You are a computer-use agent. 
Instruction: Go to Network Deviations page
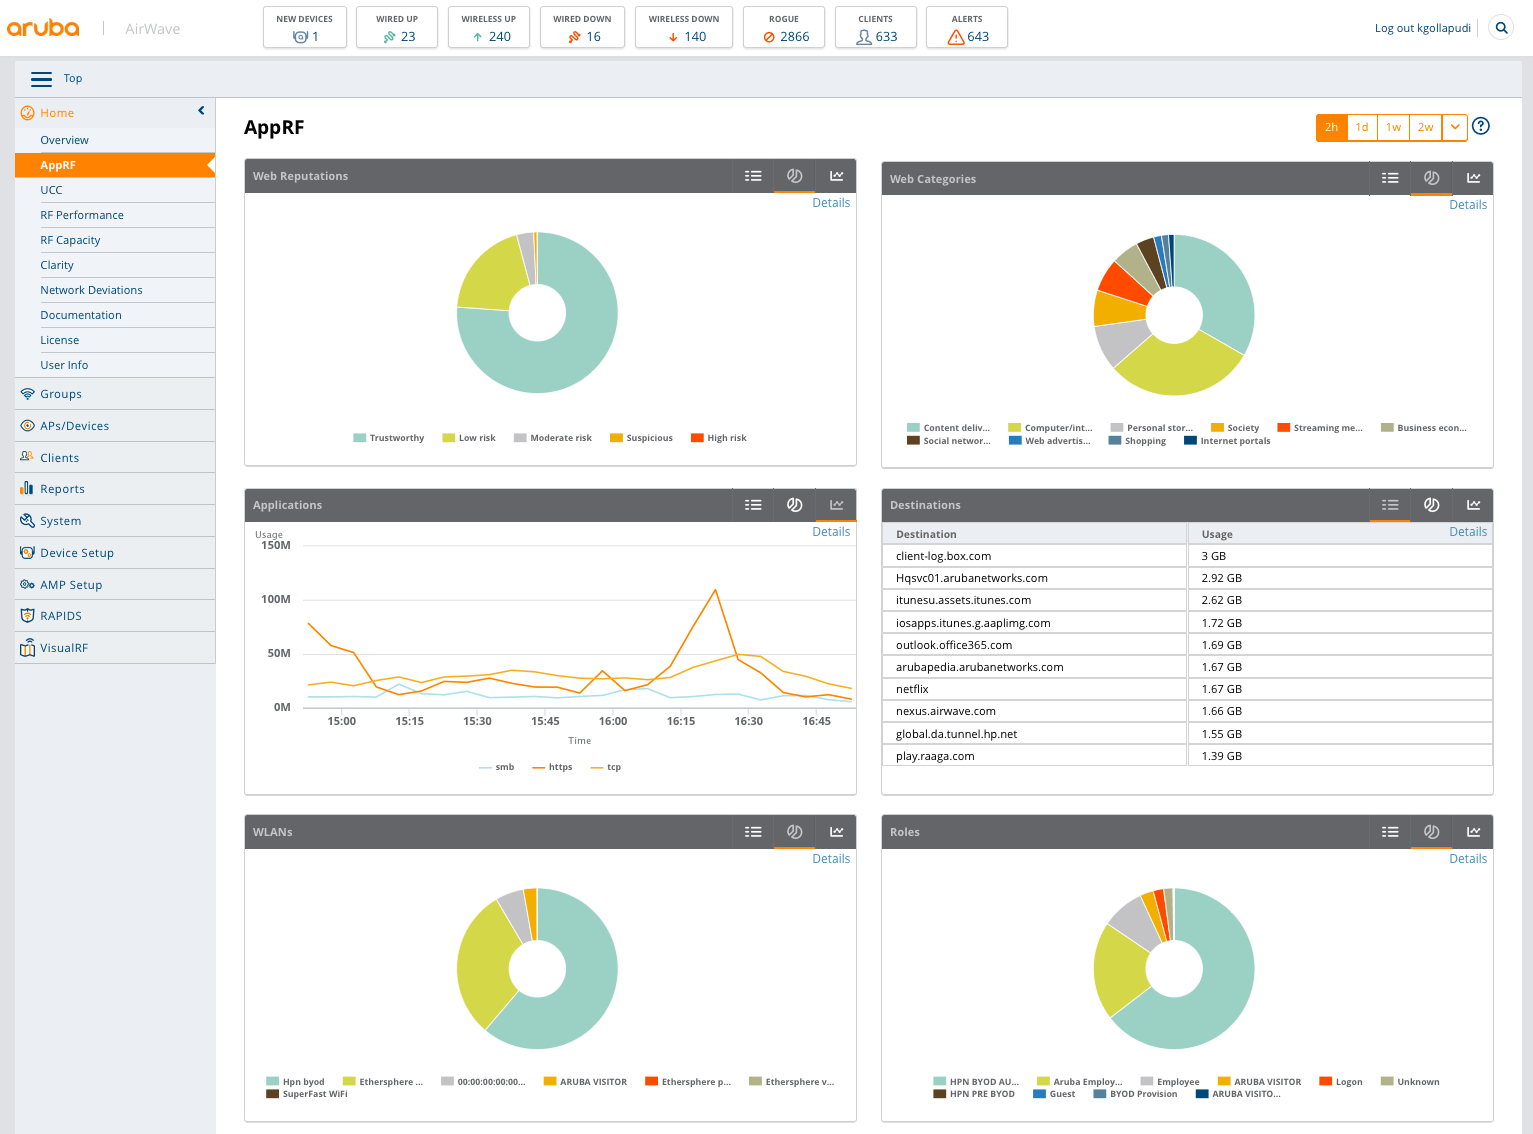(91, 290)
